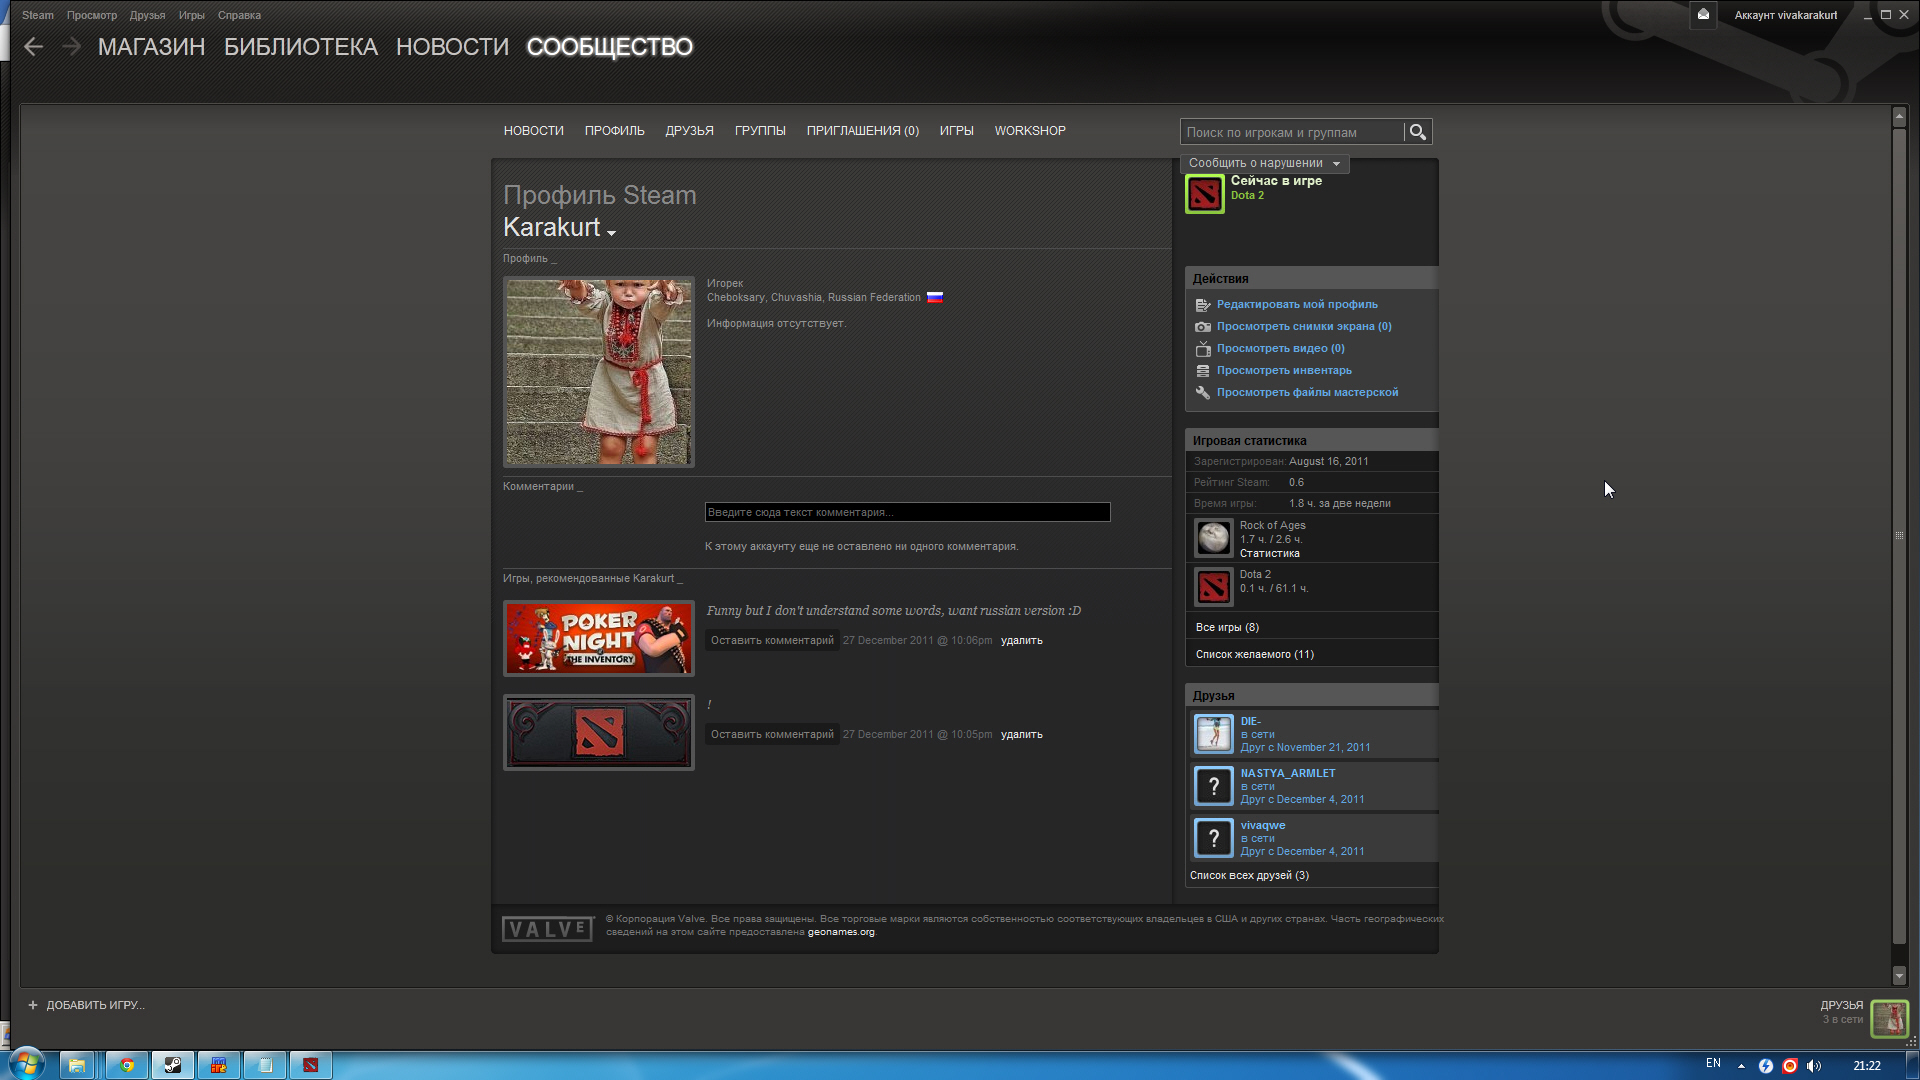
Task: Click Edit my profile link
Action: point(1296,304)
